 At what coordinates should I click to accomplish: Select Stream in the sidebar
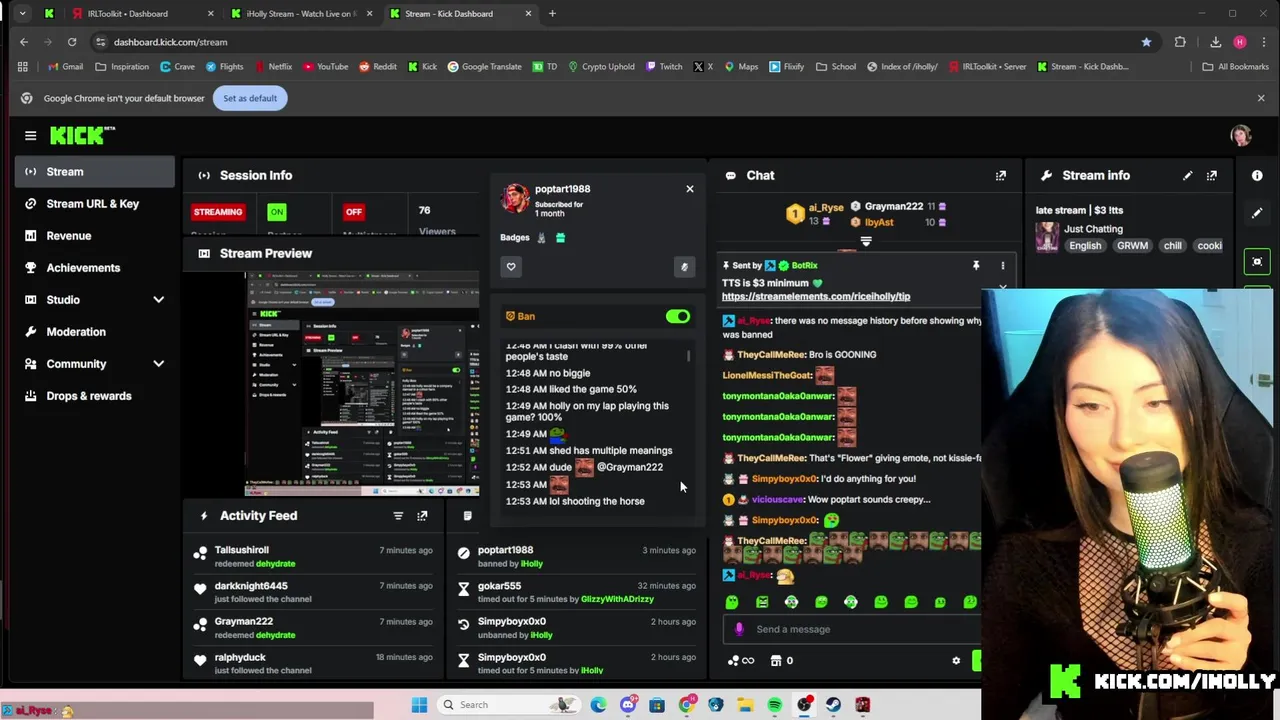[x=95, y=172]
